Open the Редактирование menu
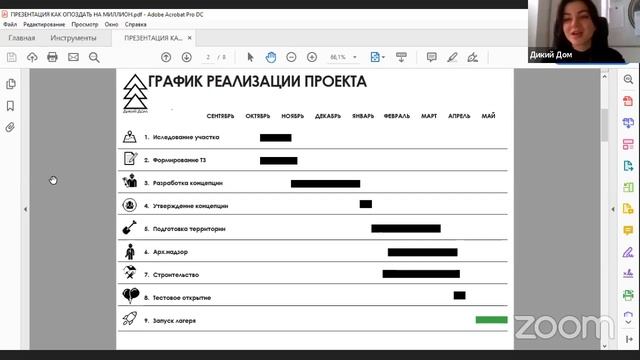This screenshot has width=640, height=360. (x=44, y=24)
